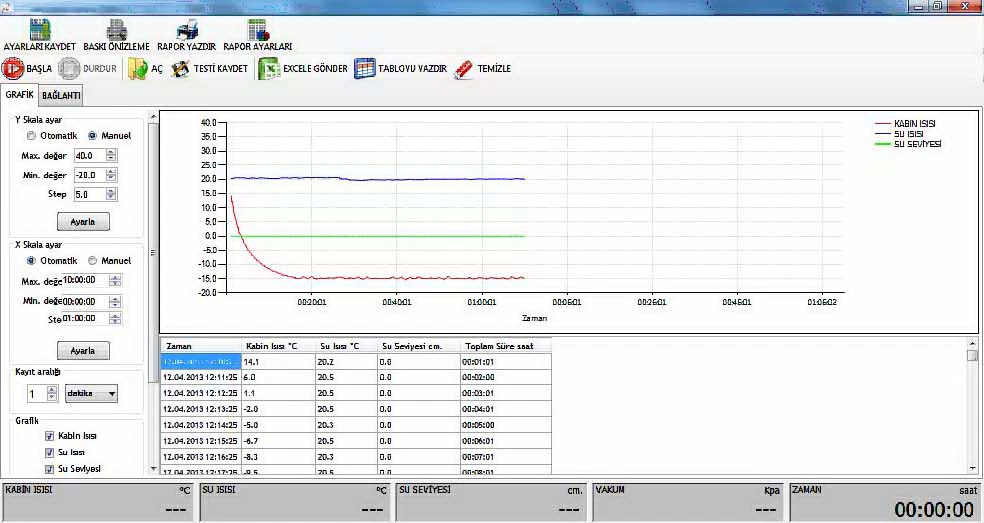Open the dakika time unit dropdown
This screenshot has width=984, height=523.
pyautogui.click(x=90, y=394)
